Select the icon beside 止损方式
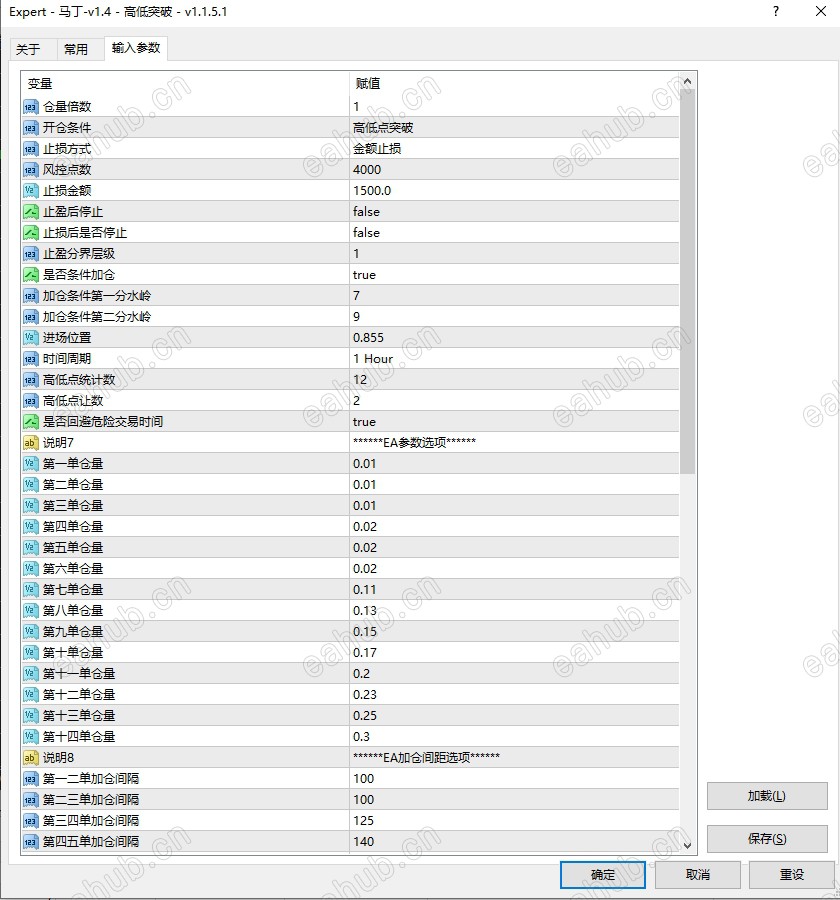840x900 pixels. (x=30, y=149)
